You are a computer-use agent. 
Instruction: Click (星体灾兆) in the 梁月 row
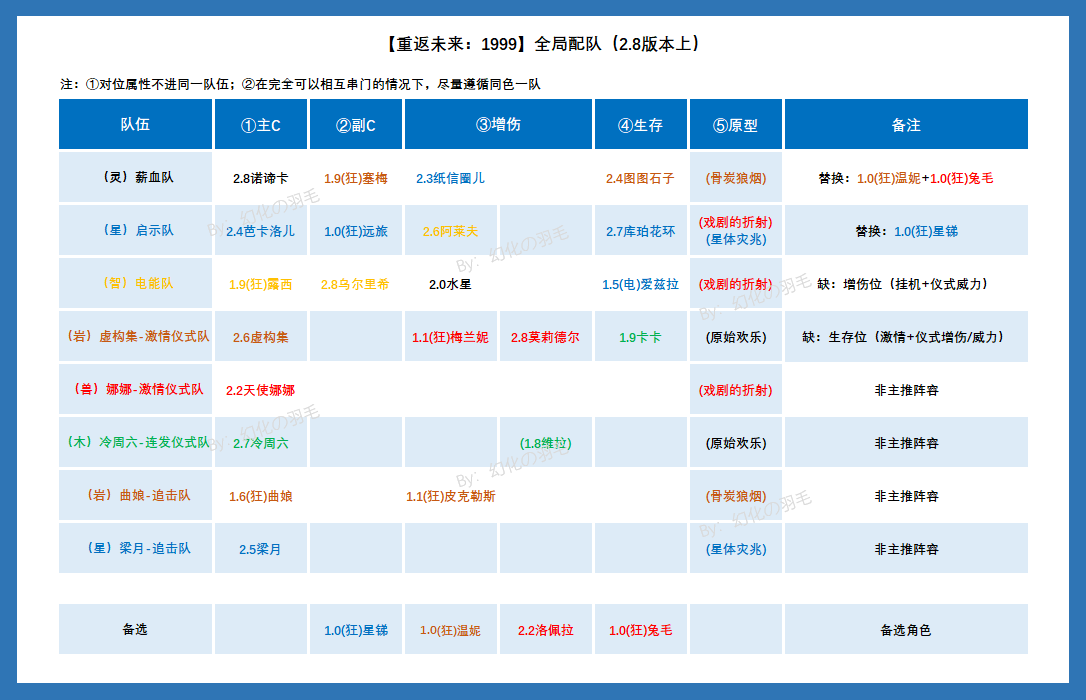pyautogui.click(x=736, y=549)
